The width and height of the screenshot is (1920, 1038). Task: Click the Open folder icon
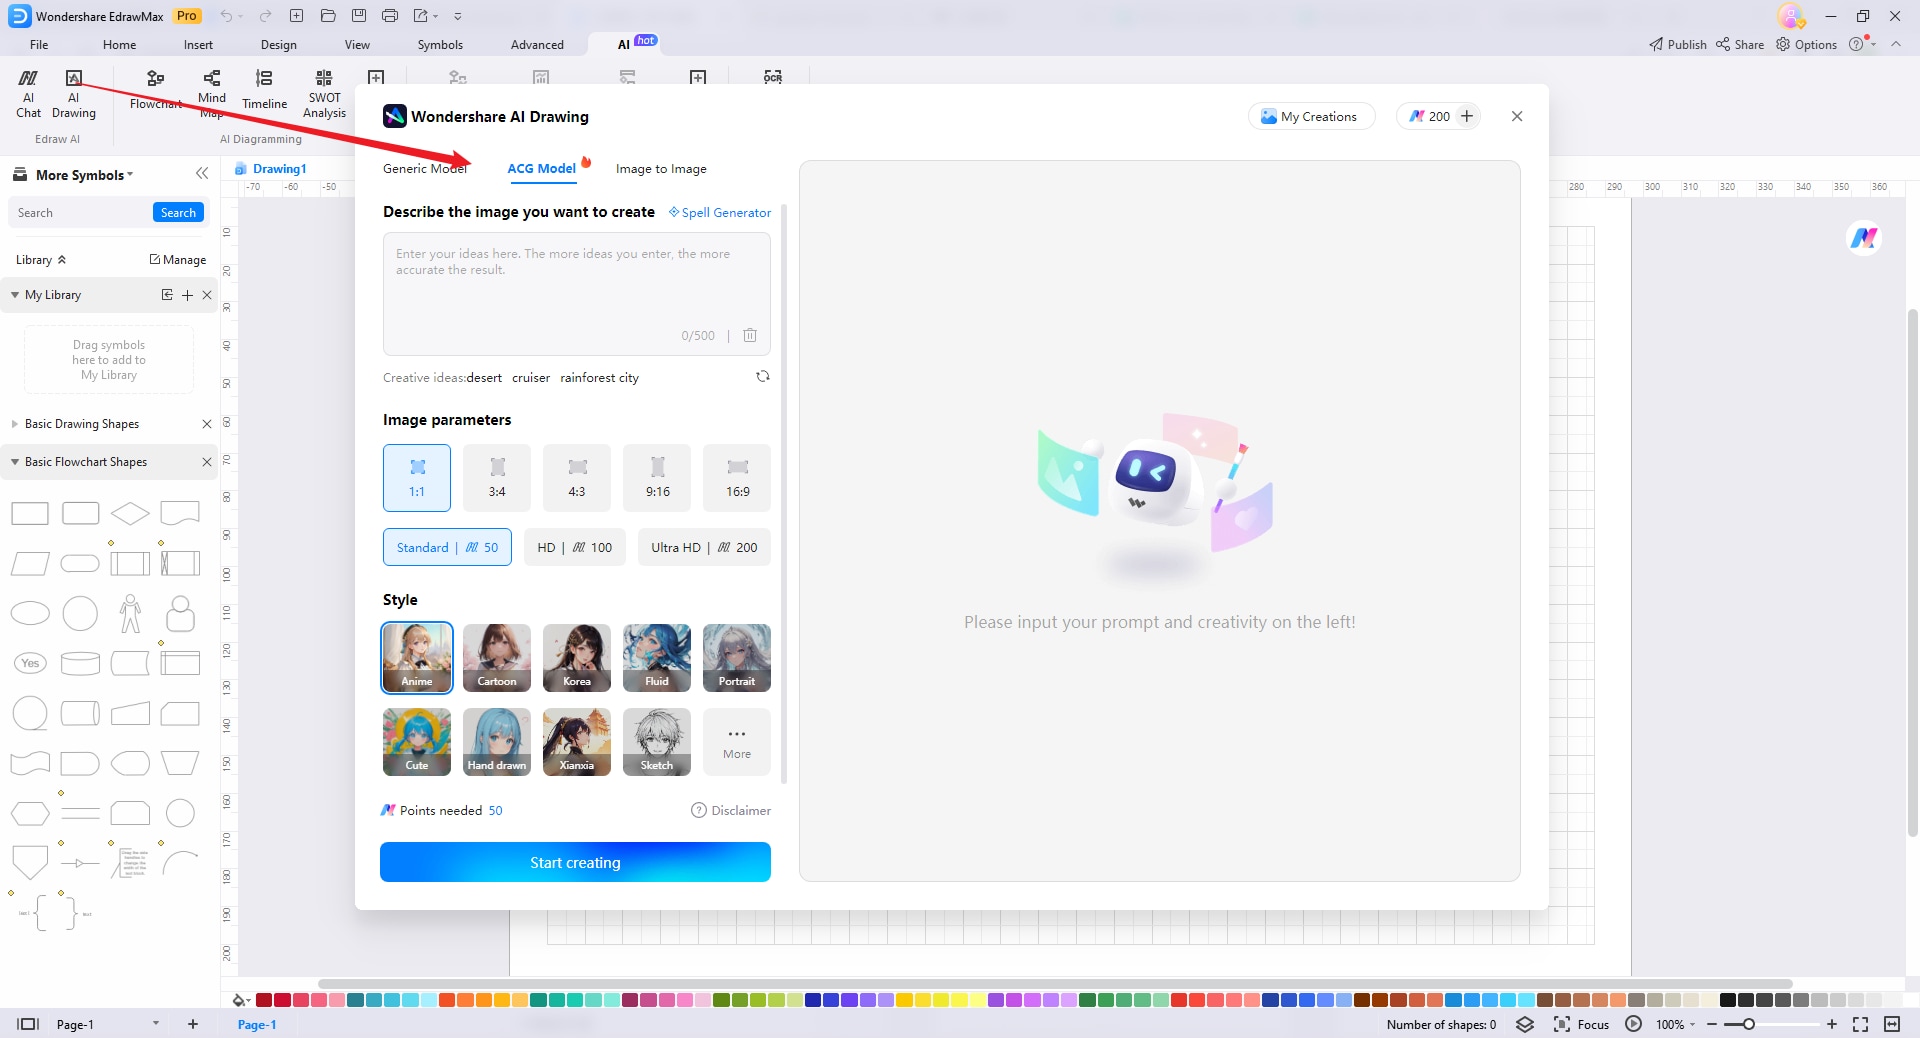click(x=328, y=16)
